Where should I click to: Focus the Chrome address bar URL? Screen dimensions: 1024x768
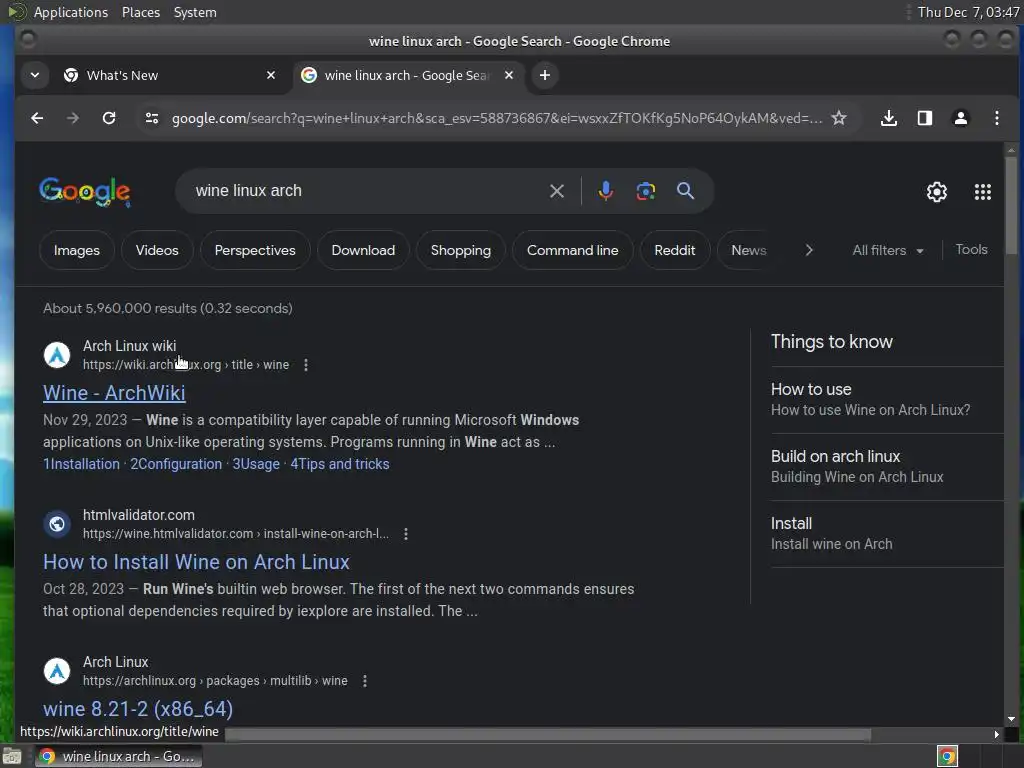point(496,118)
